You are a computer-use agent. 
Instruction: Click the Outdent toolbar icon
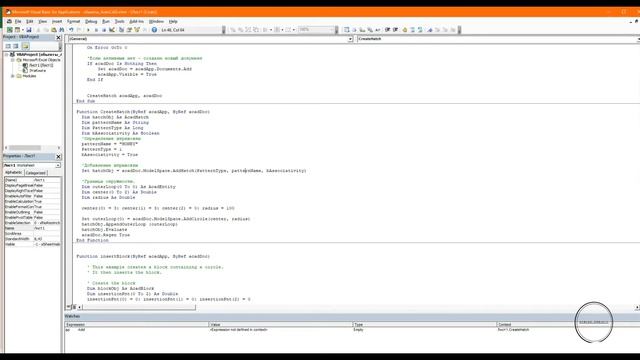pyautogui.click(x=395, y=30)
